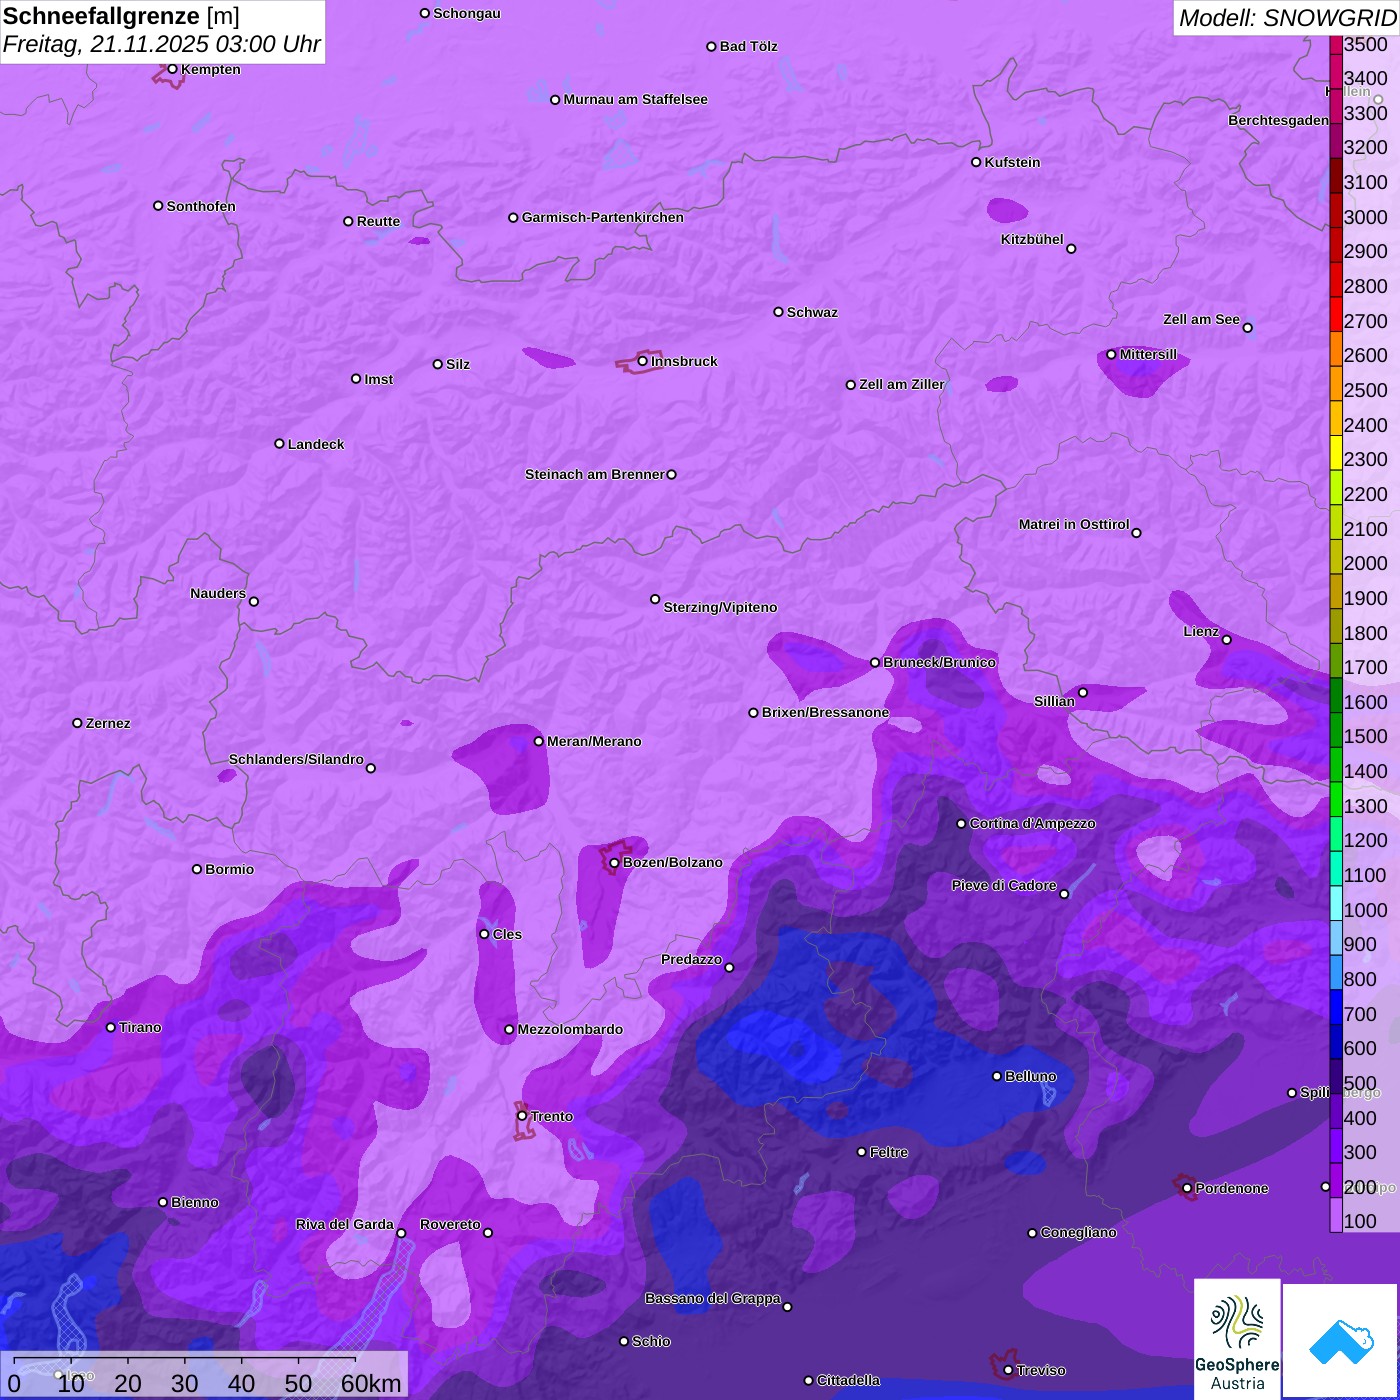Click the Innsbruck city marker
This screenshot has height=1400, width=1400.
(643, 361)
